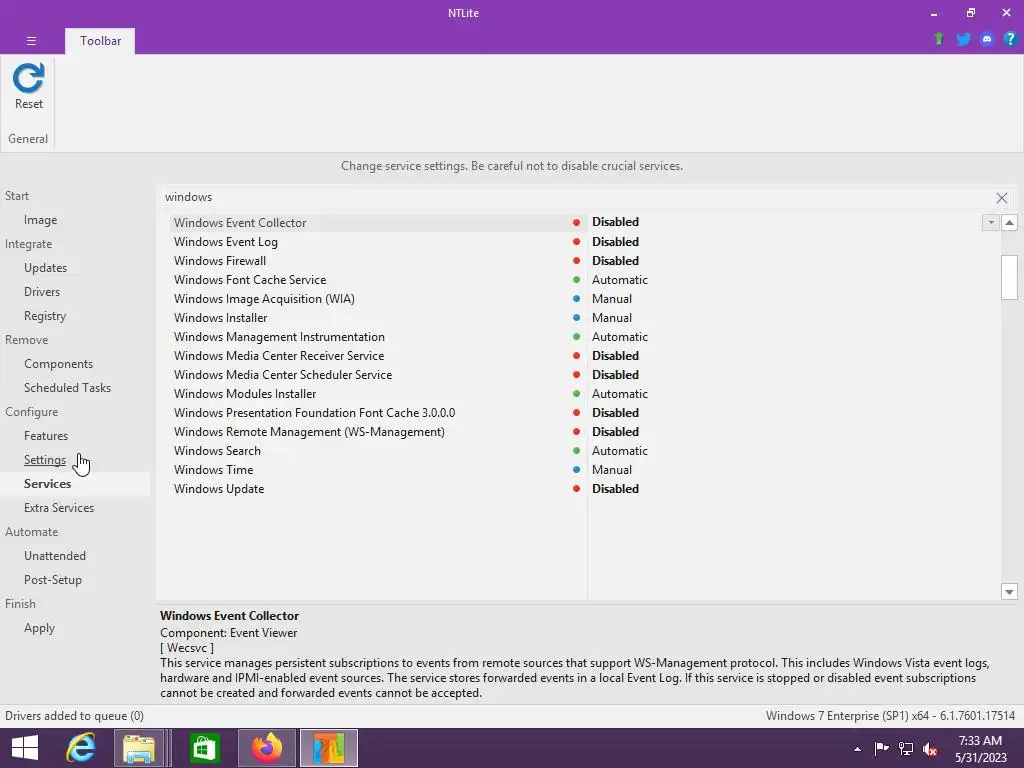Open Features under Configure
This screenshot has height=768, width=1024.
pyautogui.click(x=46, y=436)
